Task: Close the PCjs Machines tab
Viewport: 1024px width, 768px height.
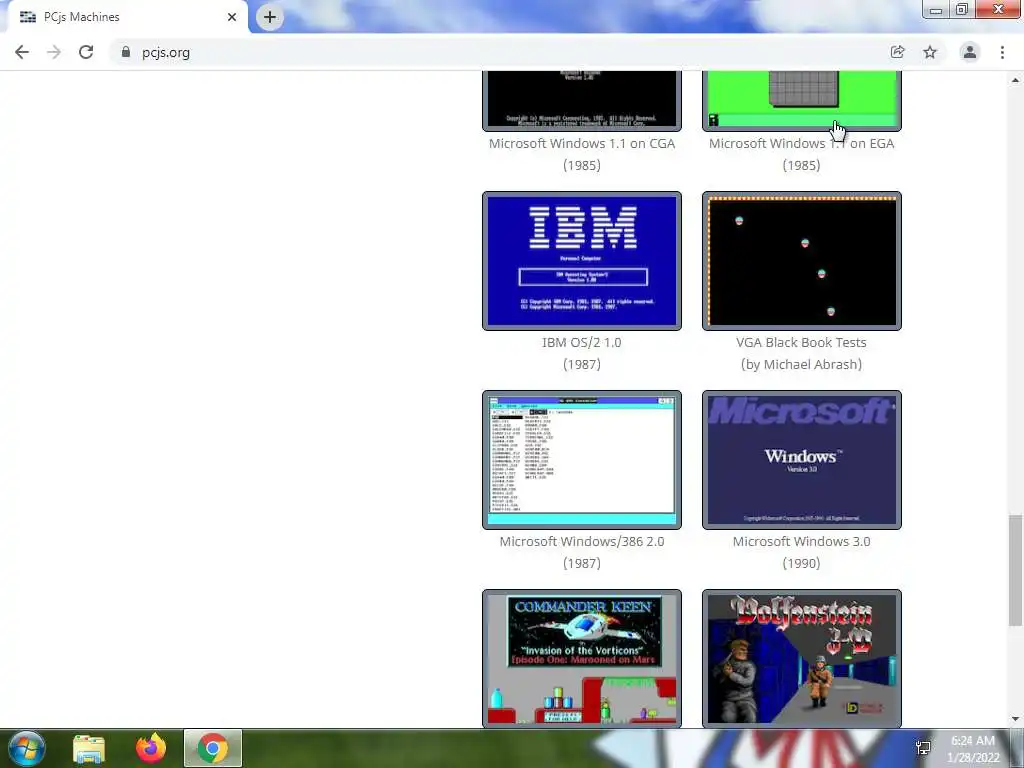Action: (232, 17)
